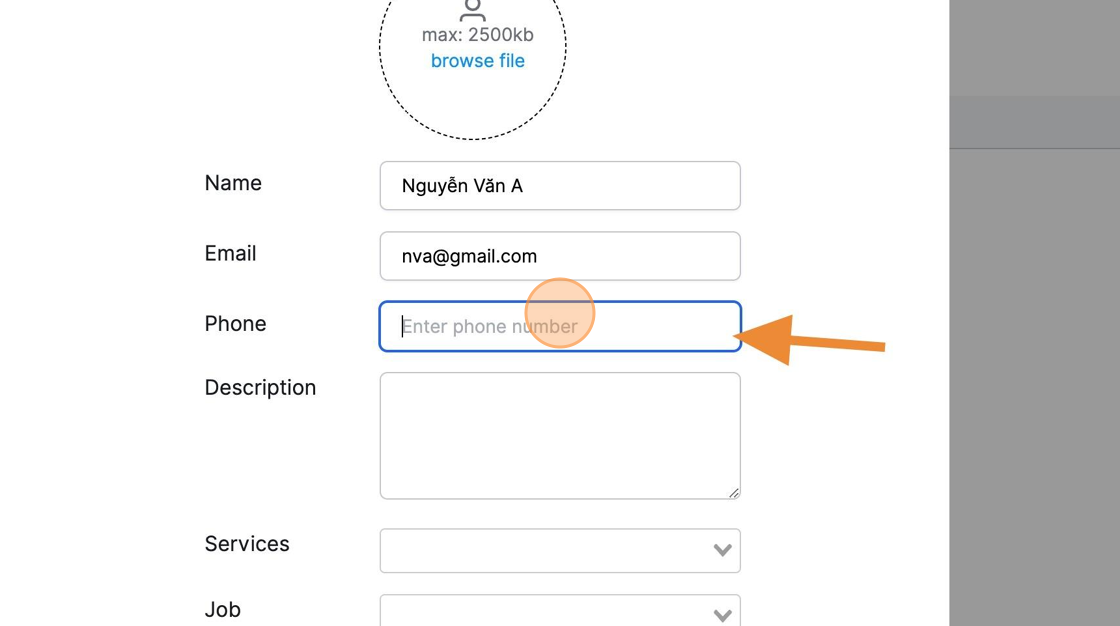Click the Email field with nva@gmail.com
Viewport: 1120px width, 626px height.
point(560,256)
